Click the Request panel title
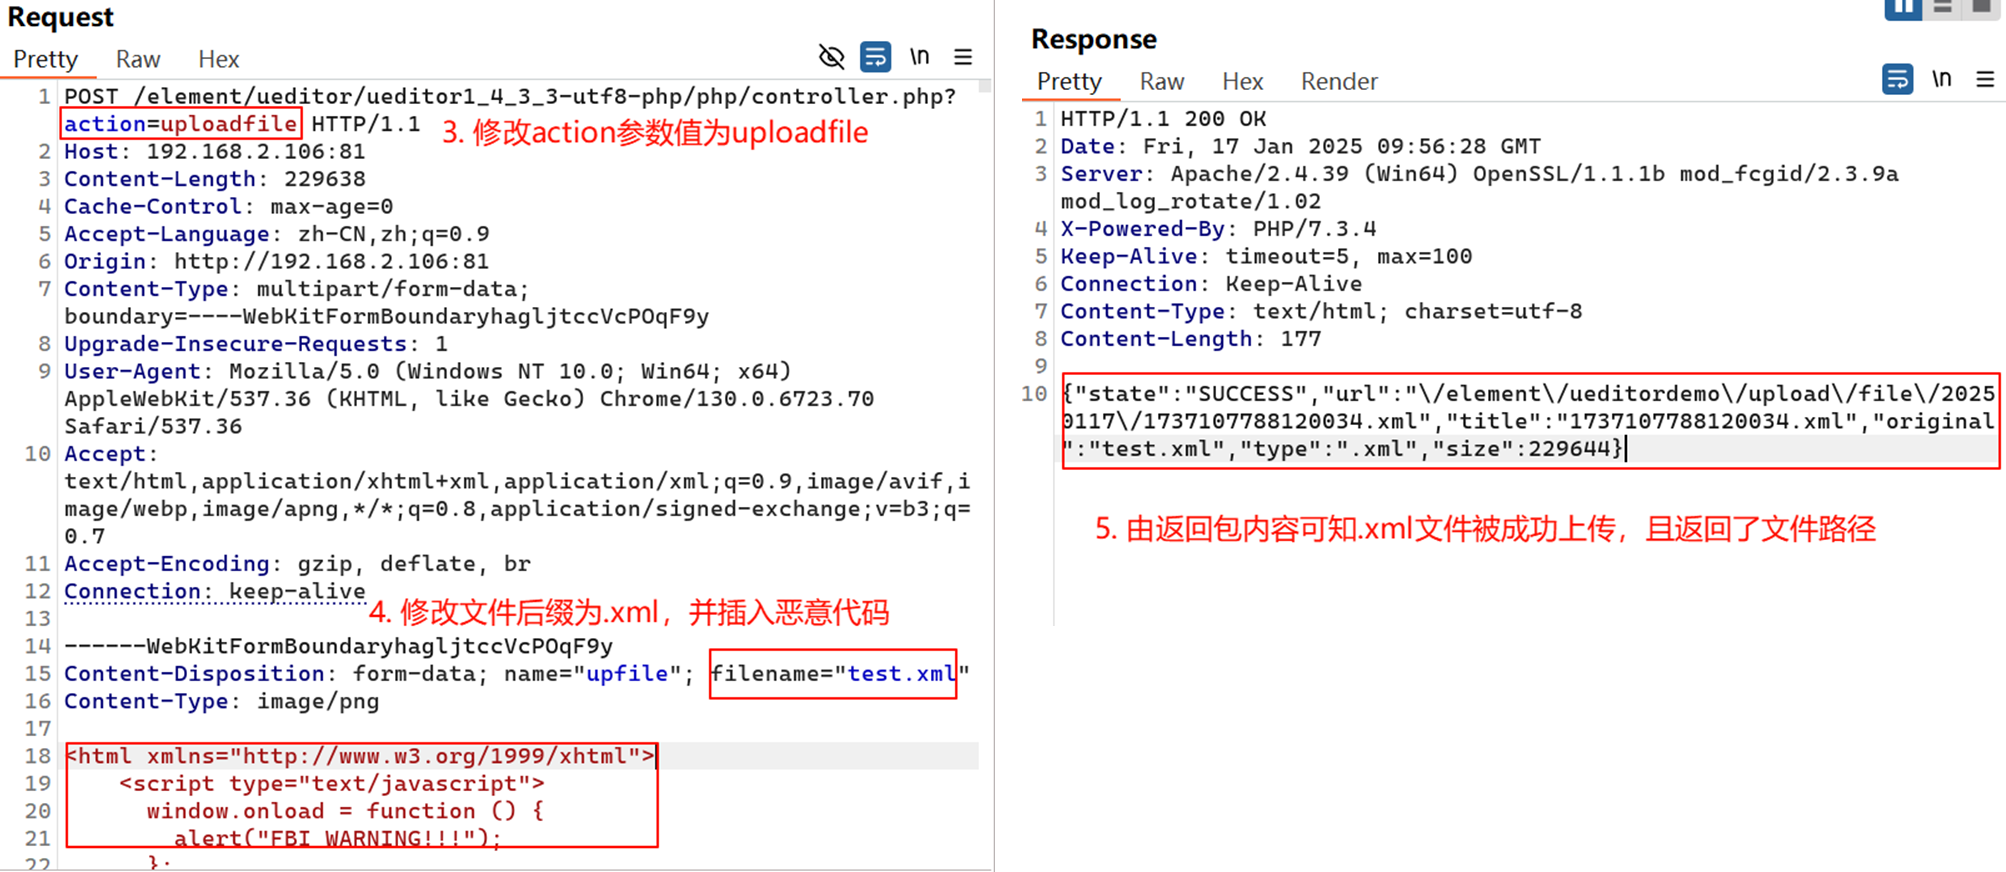Image resolution: width=2006 pixels, height=872 pixels. (x=61, y=17)
